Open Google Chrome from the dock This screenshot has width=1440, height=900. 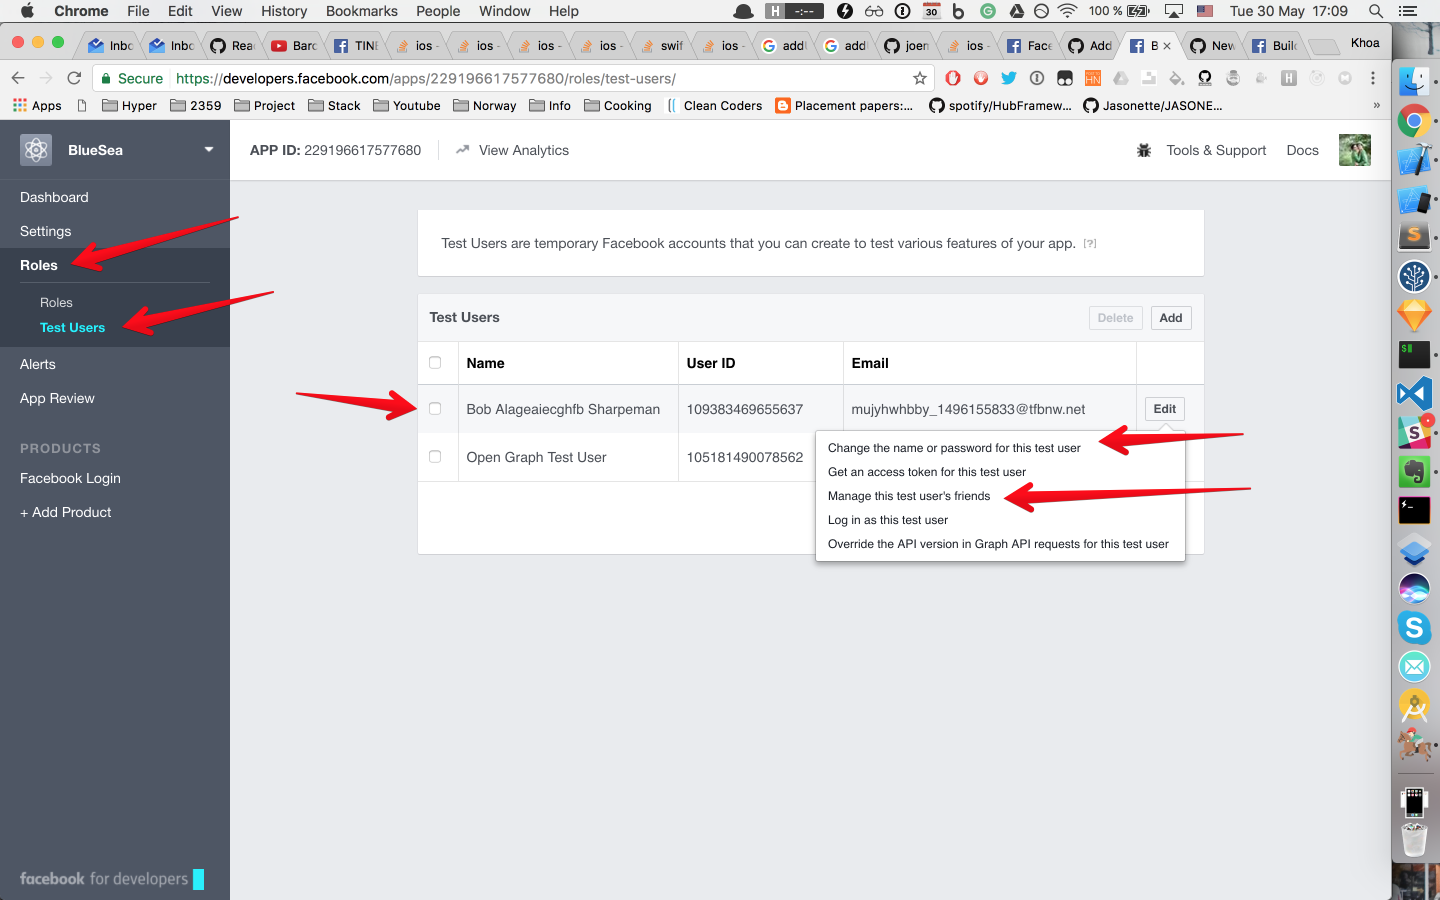1414,122
